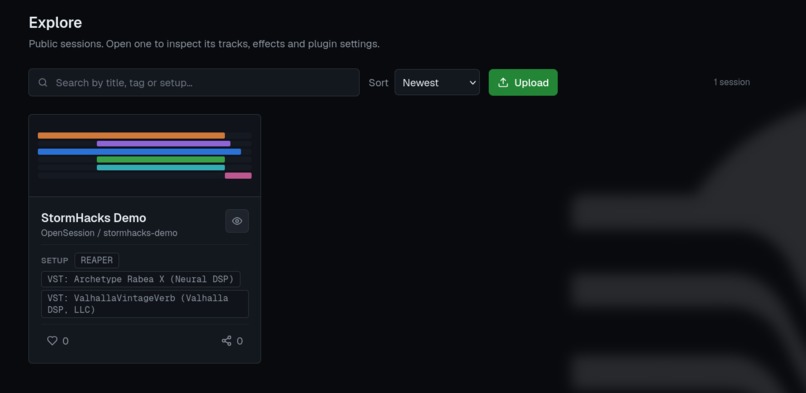This screenshot has width=806, height=393.
Task: Click the OpenSession / stormhacks-demo path
Action: click(109, 233)
